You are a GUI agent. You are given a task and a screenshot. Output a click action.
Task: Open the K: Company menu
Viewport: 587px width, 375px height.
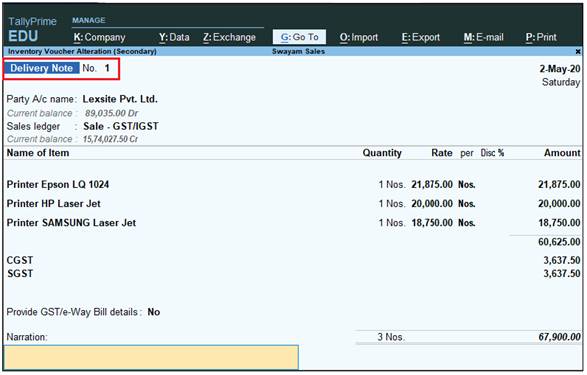click(x=99, y=37)
